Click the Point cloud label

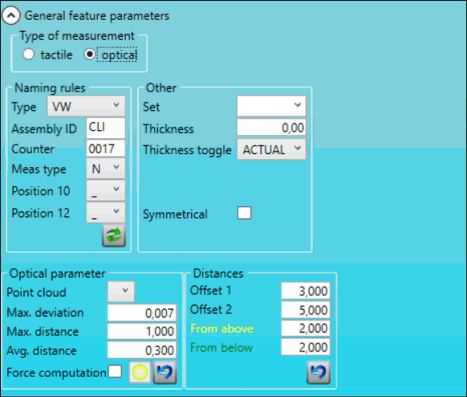click(x=36, y=292)
